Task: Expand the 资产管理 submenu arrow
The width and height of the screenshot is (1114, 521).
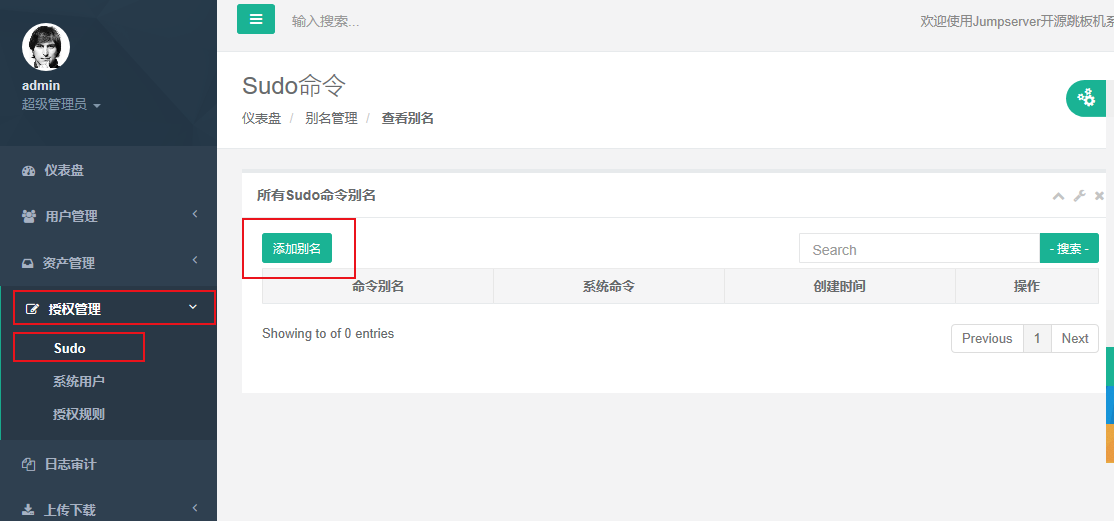Action: click(x=195, y=261)
